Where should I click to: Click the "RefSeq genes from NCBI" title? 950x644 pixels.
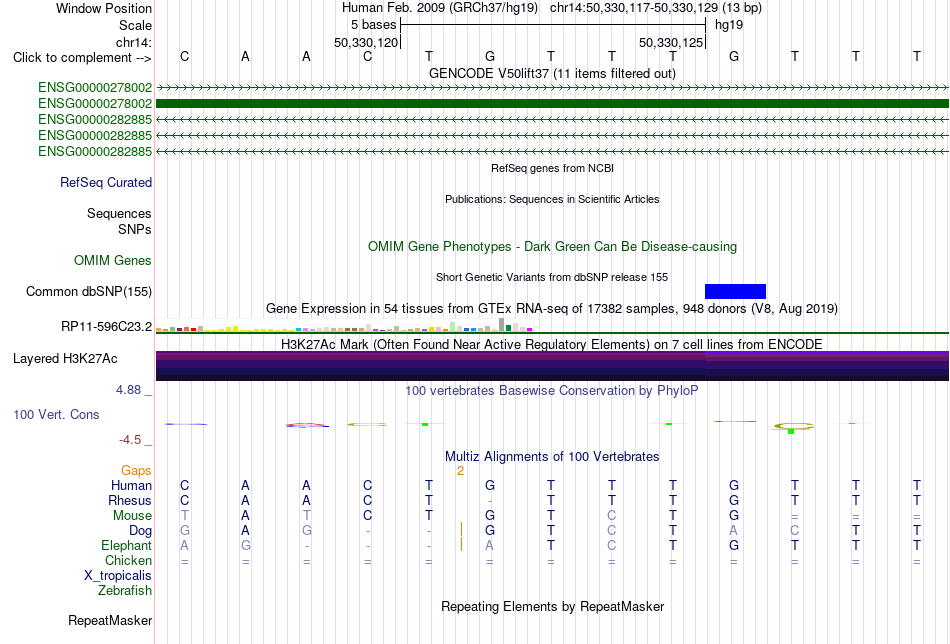coord(552,168)
